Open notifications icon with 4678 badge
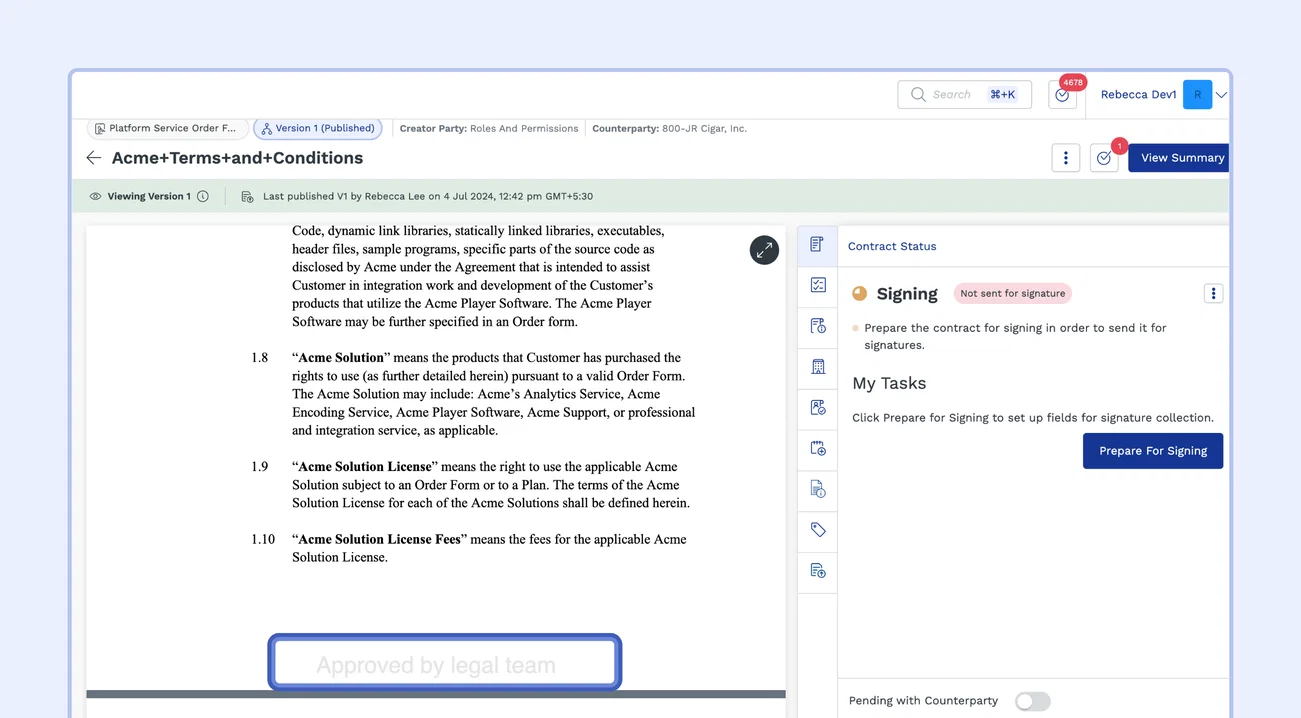 tap(1062, 95)
